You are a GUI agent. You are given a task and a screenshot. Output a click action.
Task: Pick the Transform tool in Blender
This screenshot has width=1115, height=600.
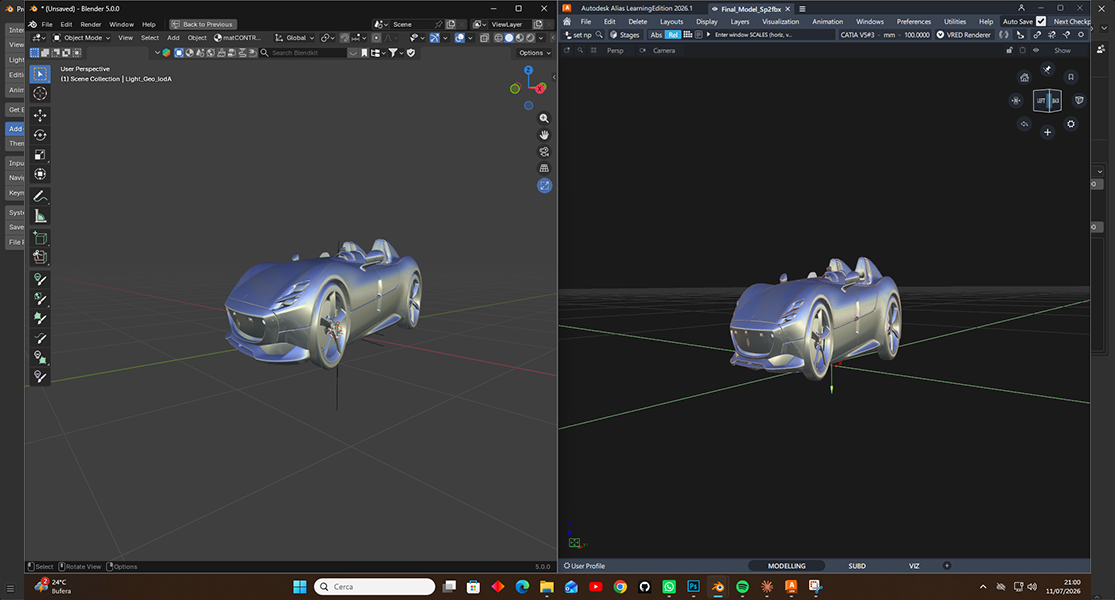coord(40,174)
